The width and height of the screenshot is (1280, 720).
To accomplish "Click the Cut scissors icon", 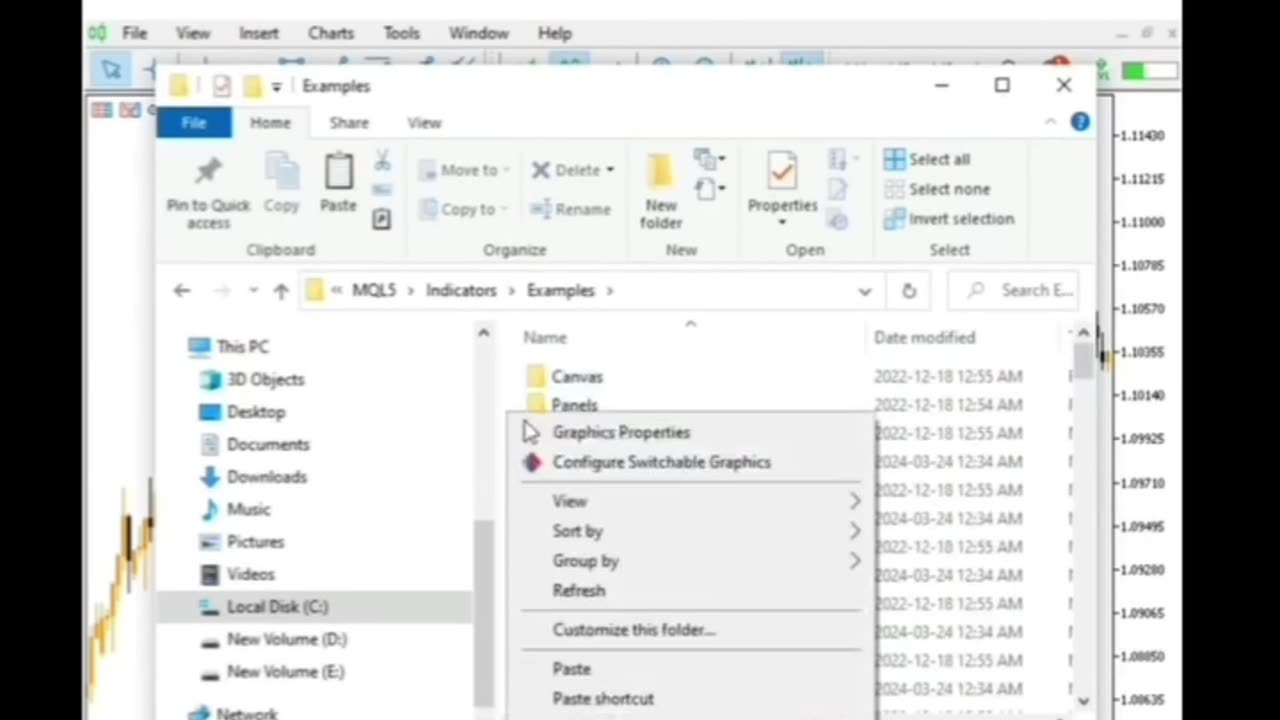I will (382, 160).
